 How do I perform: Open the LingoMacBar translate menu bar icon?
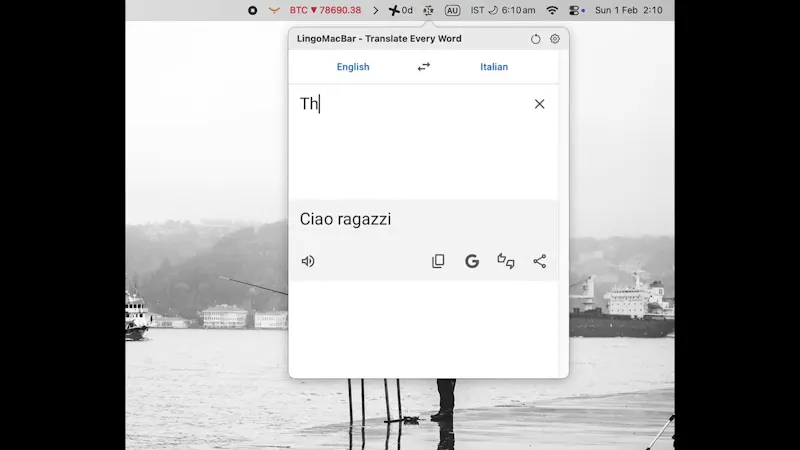point(429,10)
